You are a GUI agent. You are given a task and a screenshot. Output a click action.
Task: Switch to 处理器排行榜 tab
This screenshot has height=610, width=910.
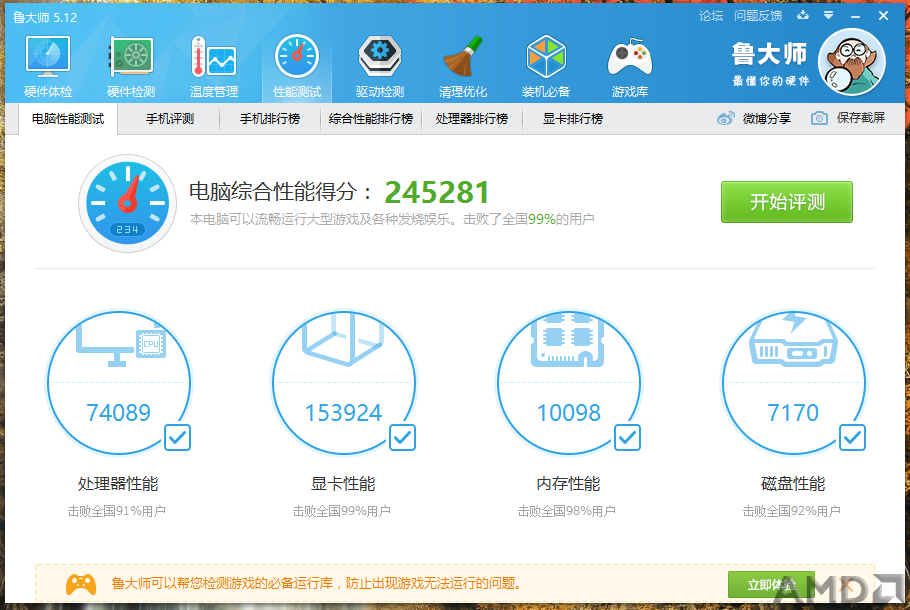click(x=472, y=119)
